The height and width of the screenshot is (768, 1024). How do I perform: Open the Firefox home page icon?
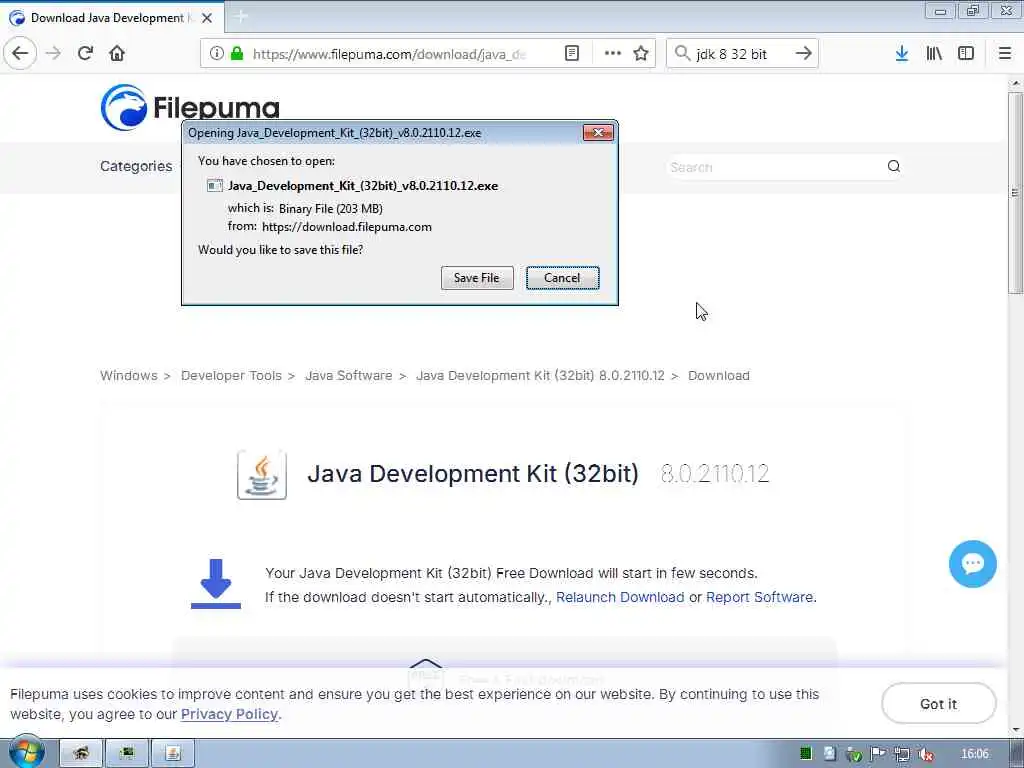[x=117, y=53]
